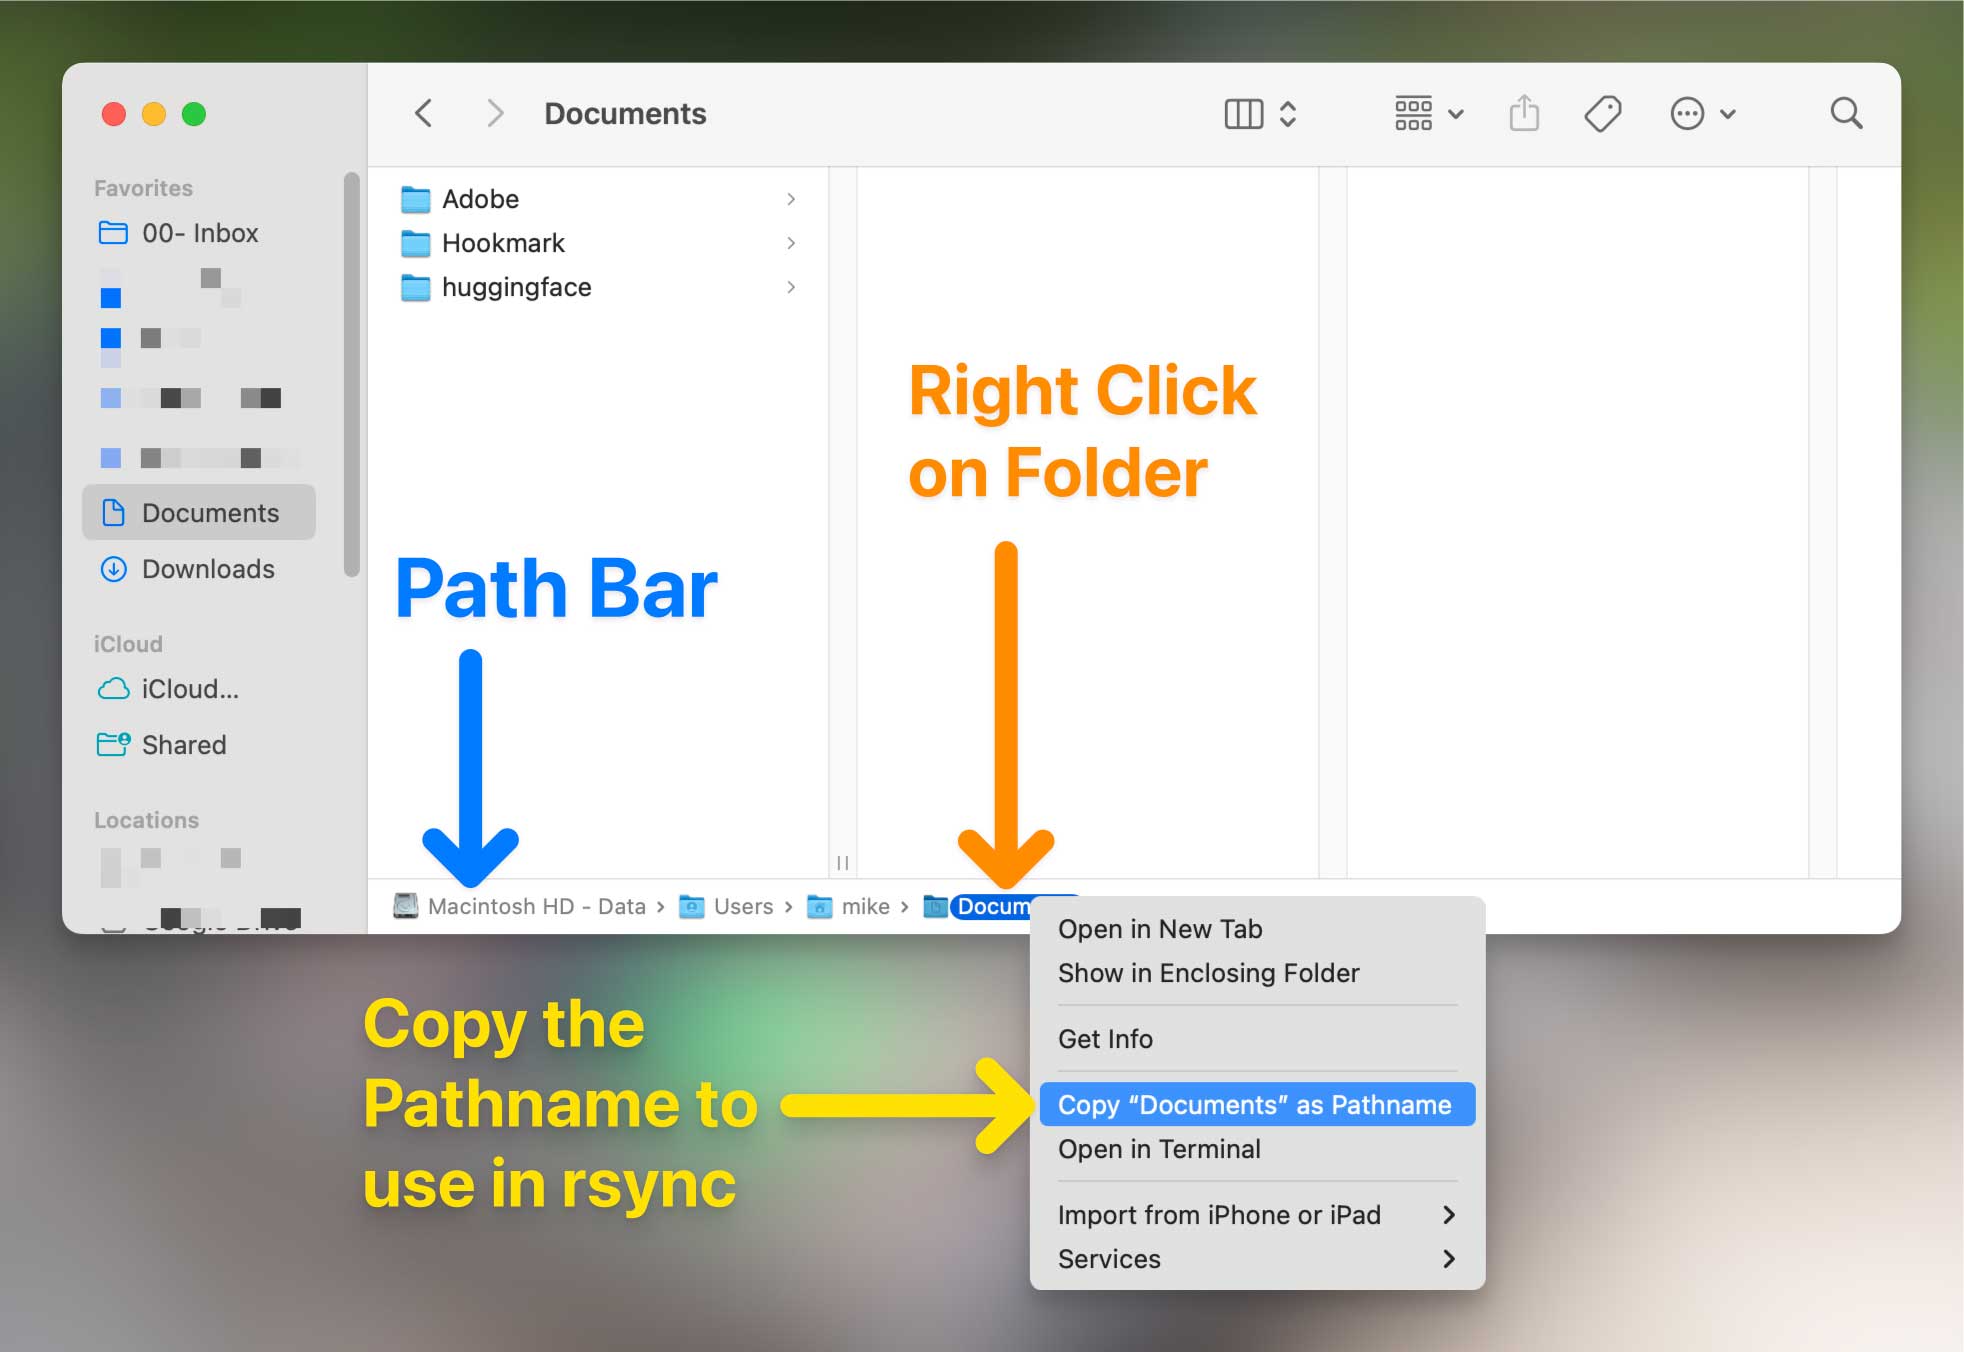Choose Get Info from context menu
Viewport: 1964px width, 1352px height.
click(1258, 1039)
